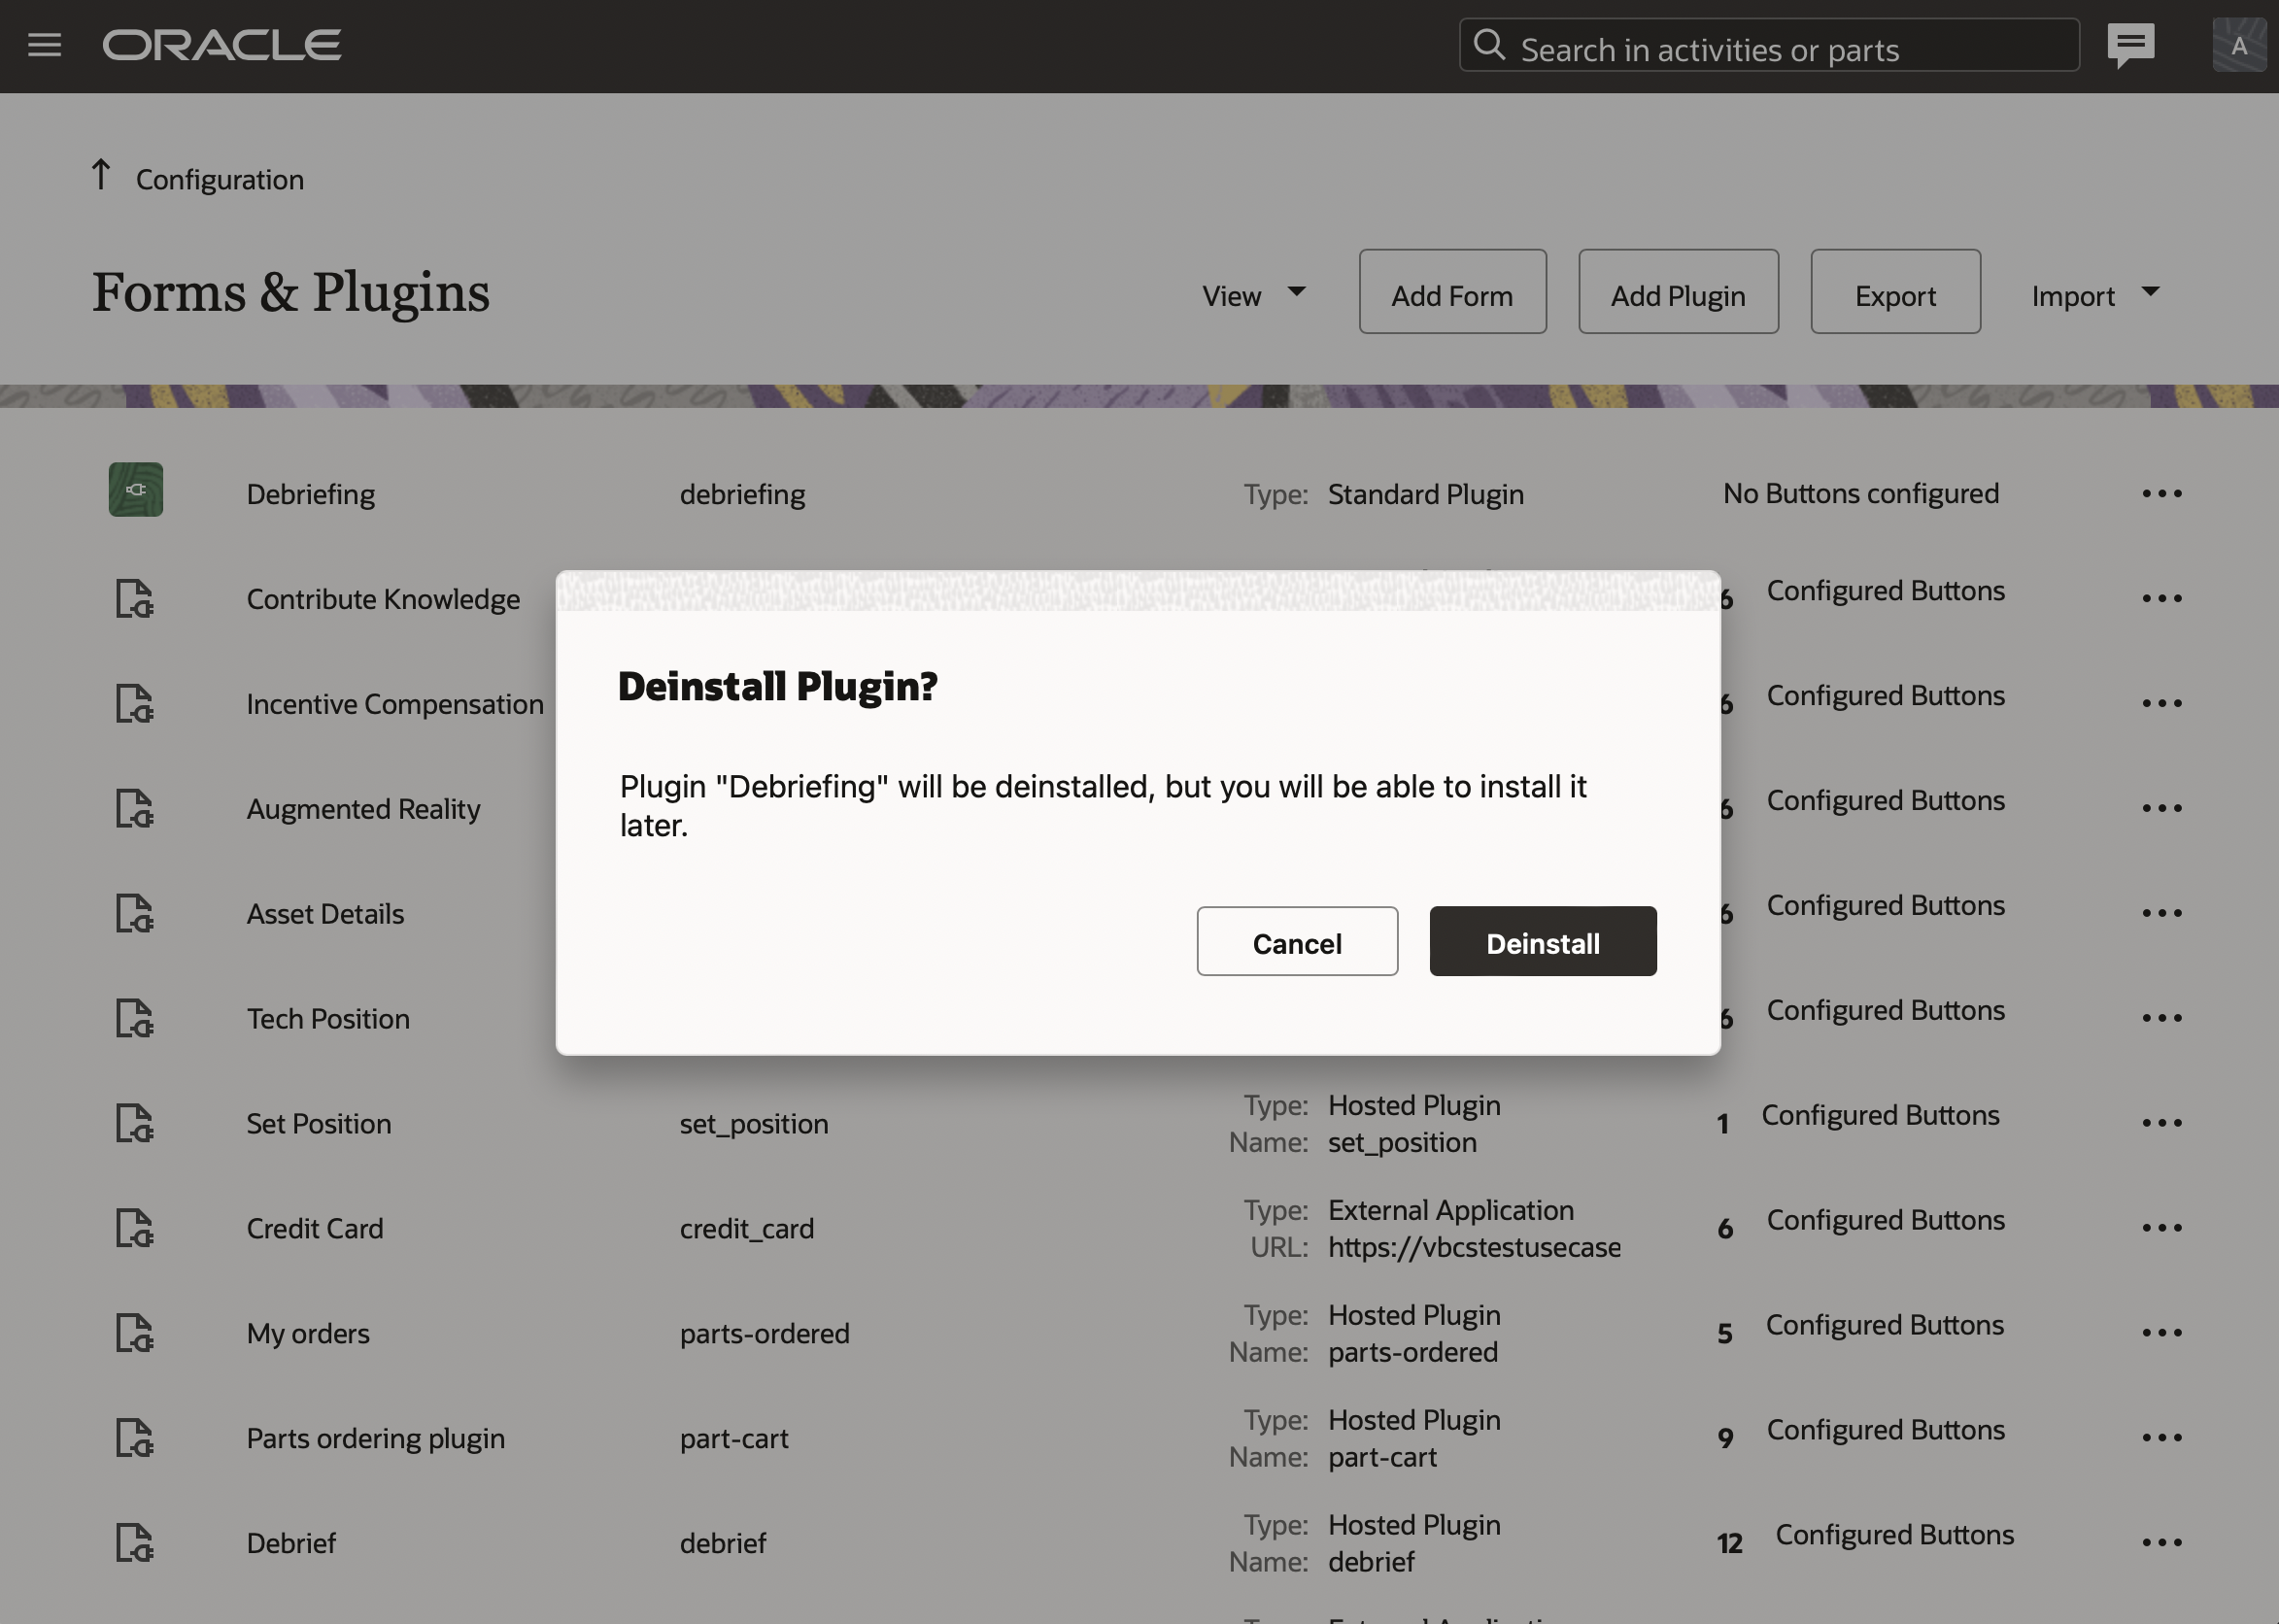Image resolution: width=2279 pixels, height=1624 pixels.
Task: Click the Add Plugin button
Action: click(x=1677, y=292)
